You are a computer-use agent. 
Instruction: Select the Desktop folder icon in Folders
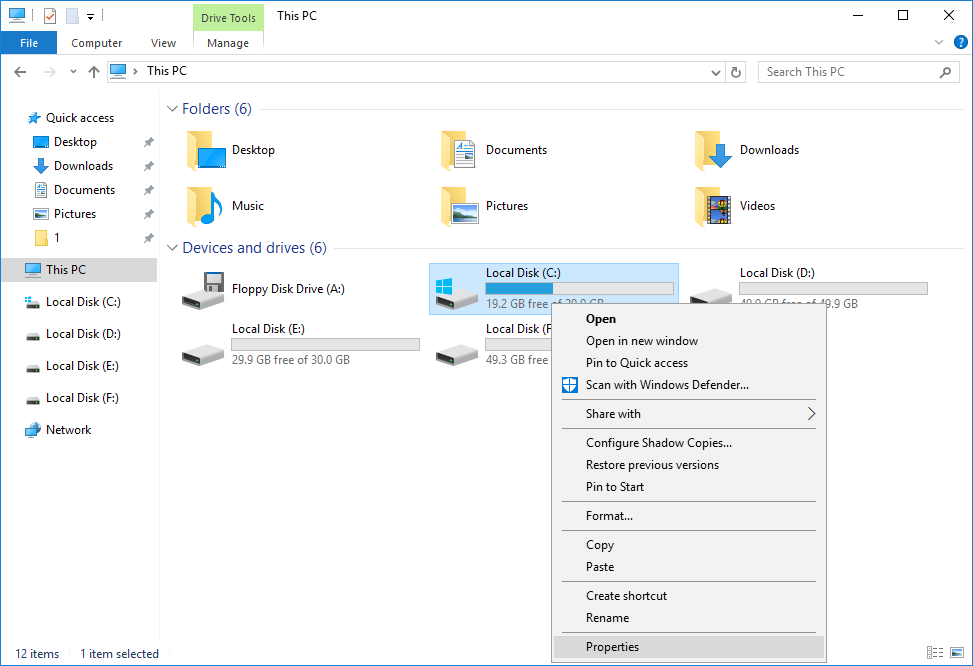206,150
